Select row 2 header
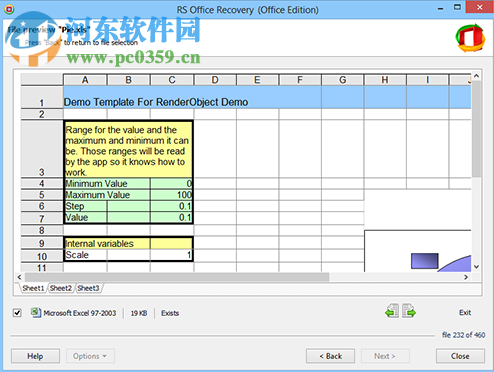The width and height of the screenshot is (494, 372). pyautogui.click(x=42, y=114)
